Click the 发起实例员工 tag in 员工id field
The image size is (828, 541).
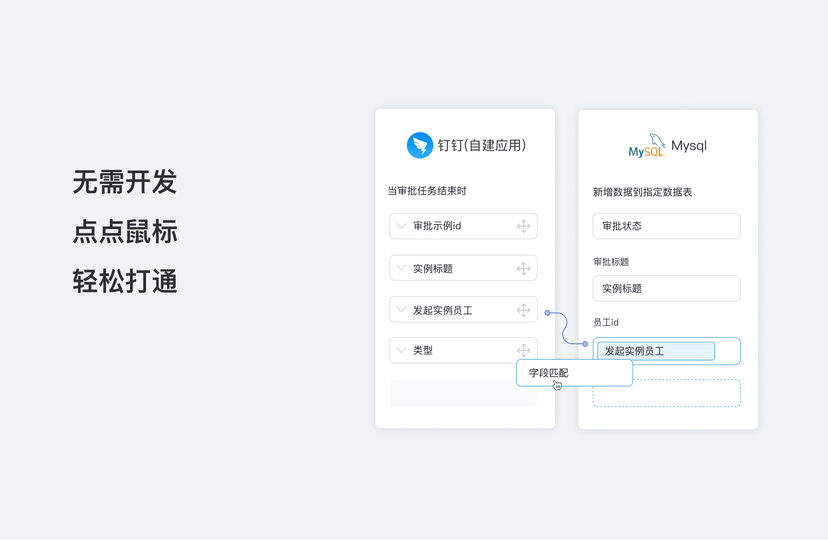pyautogui.click(x=656, y=351)
